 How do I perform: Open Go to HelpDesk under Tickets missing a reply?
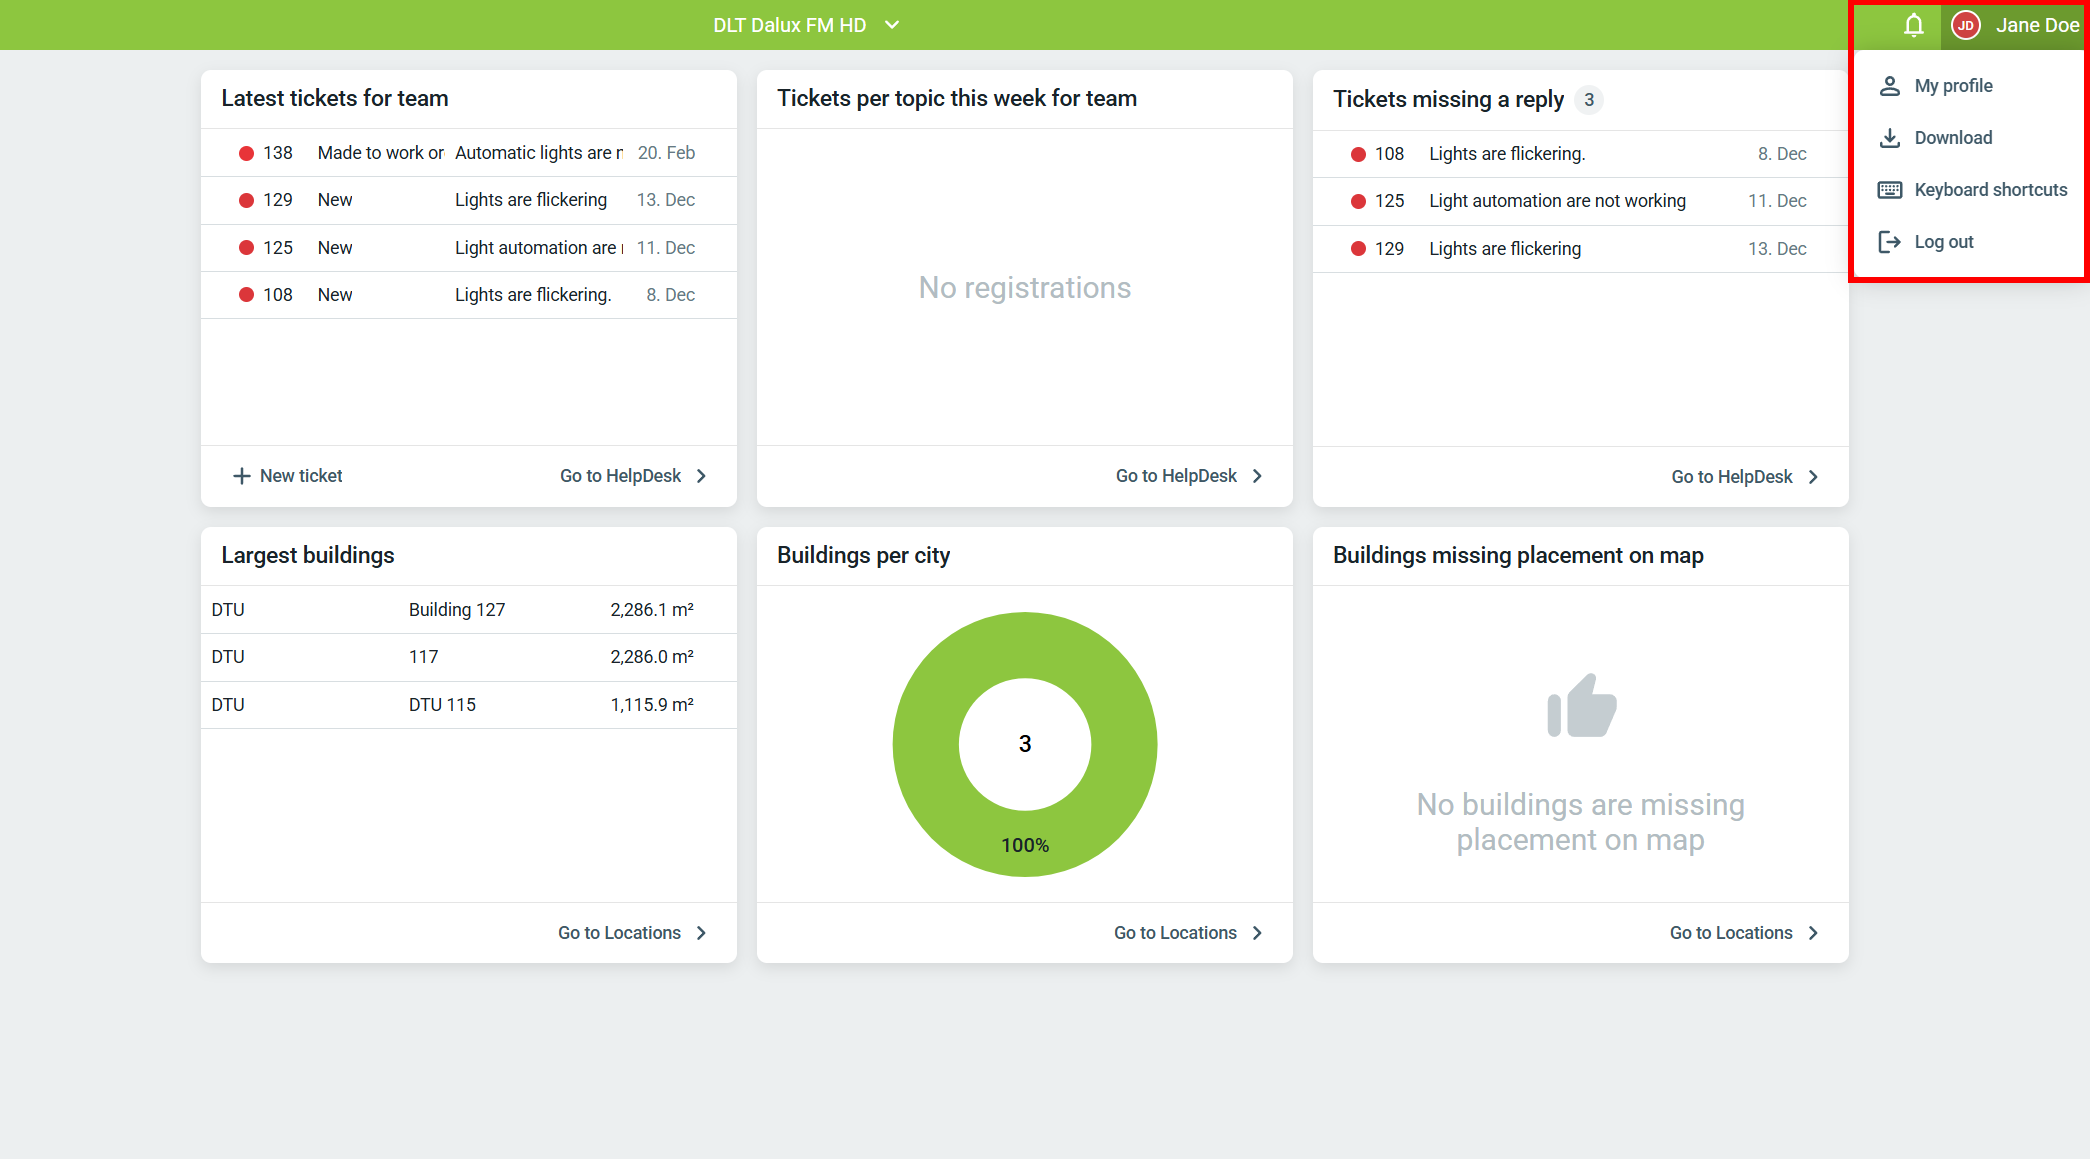coord(1732,477)
